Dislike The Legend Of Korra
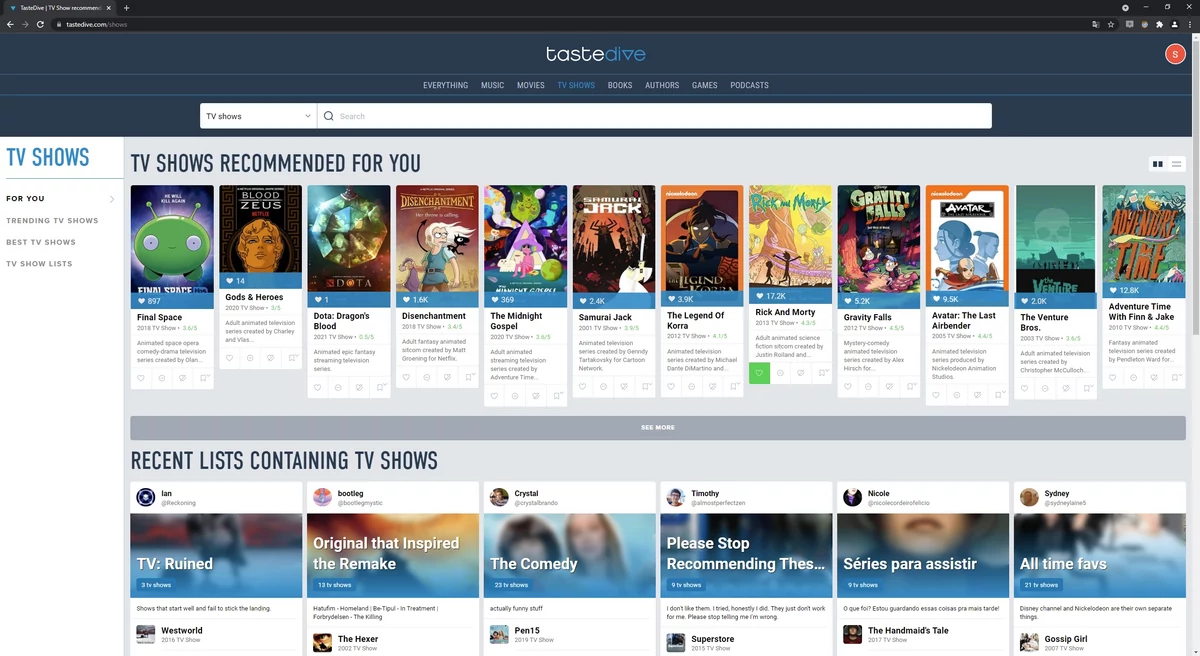Screen dimensions: 1200x656 tap(712, 386)
